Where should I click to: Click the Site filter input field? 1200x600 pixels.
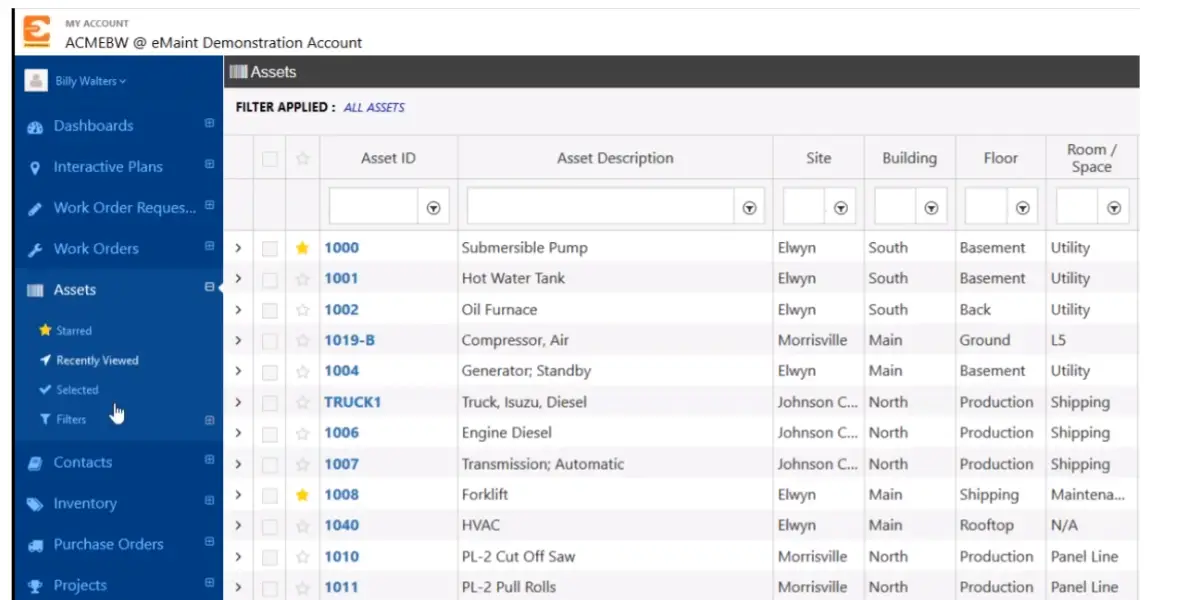804,207
